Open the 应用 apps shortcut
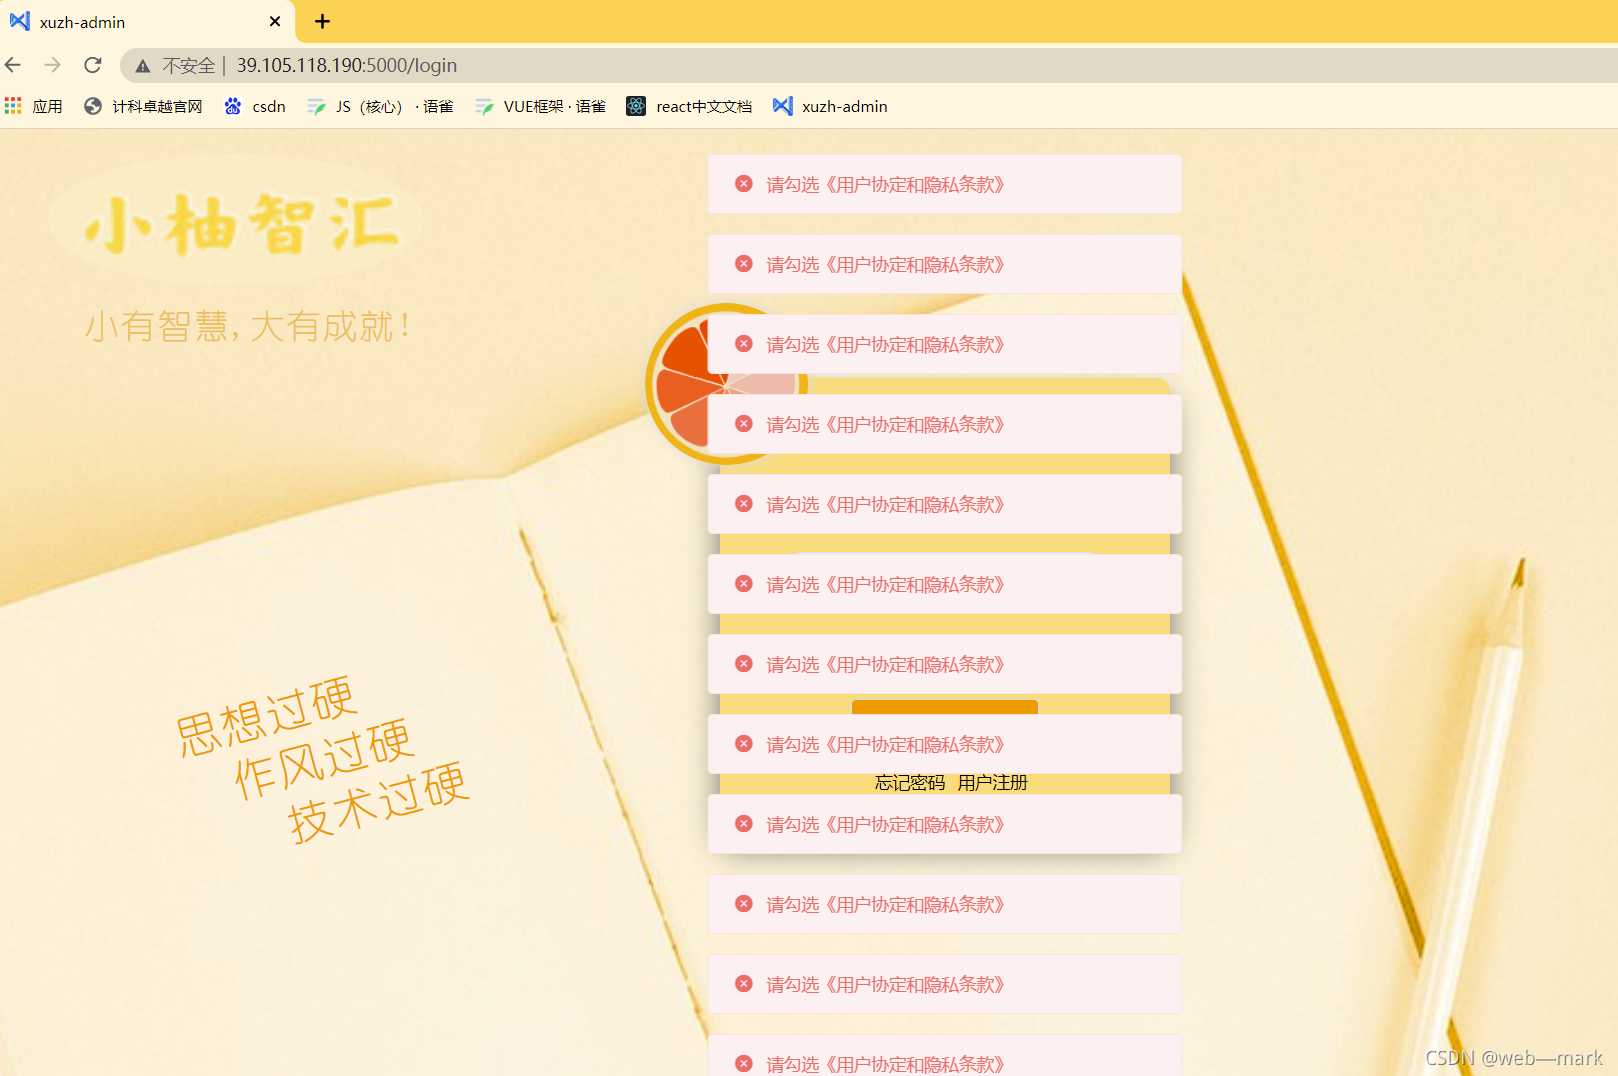This screenshot has height=1076, width=1618. (x=34, y=106)
